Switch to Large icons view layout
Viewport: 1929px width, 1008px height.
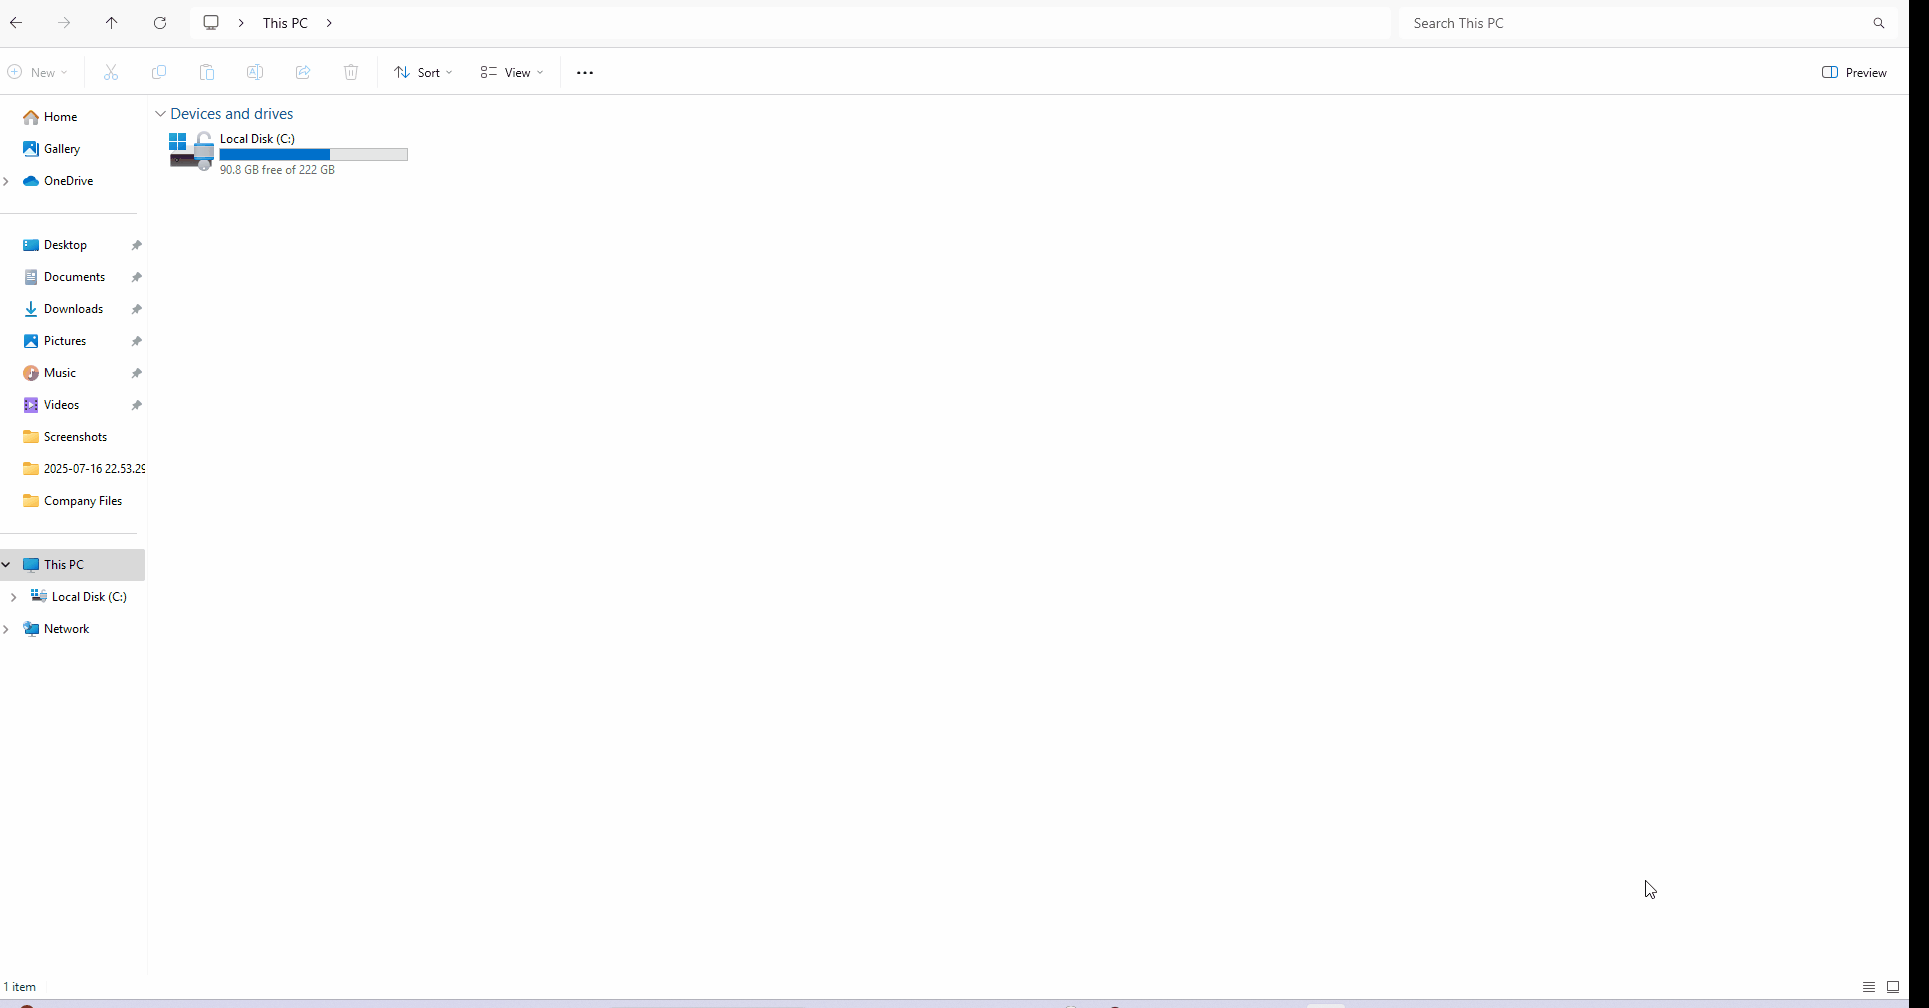pos(1893,987)
